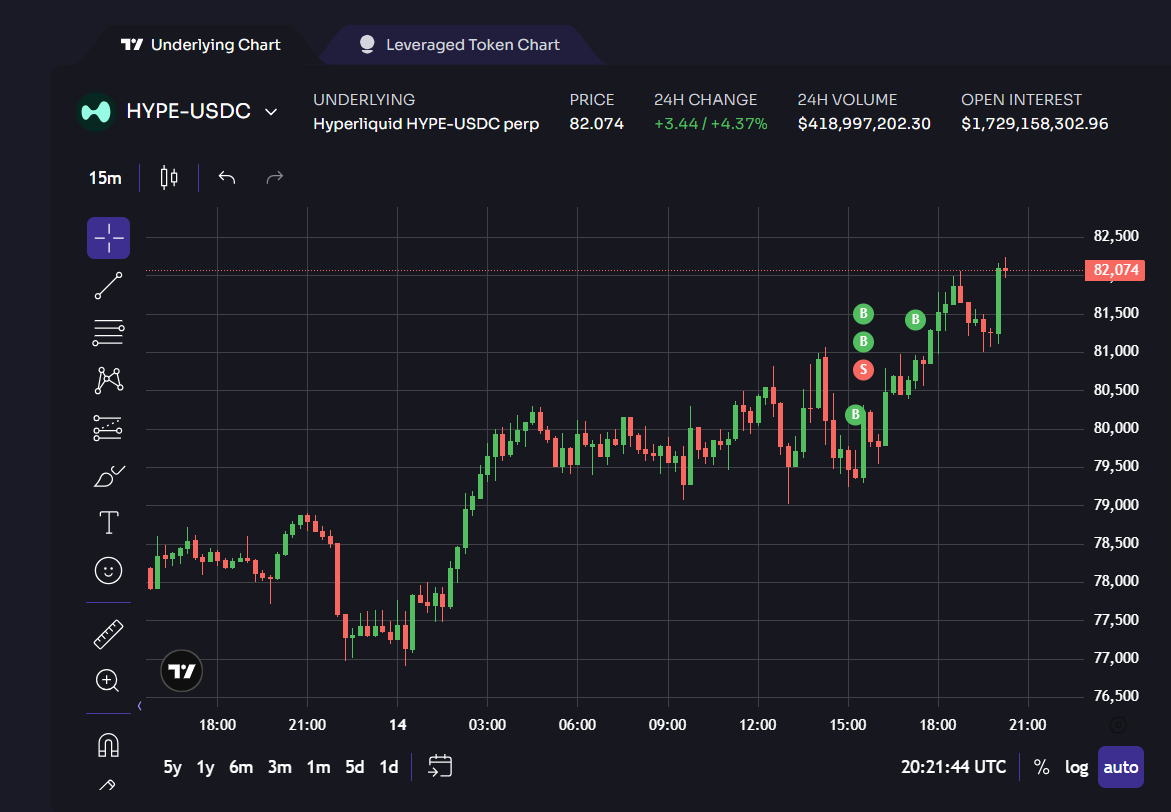
Task: Switch to the Leveraged Token Chart tab
Action: (459, 45)
